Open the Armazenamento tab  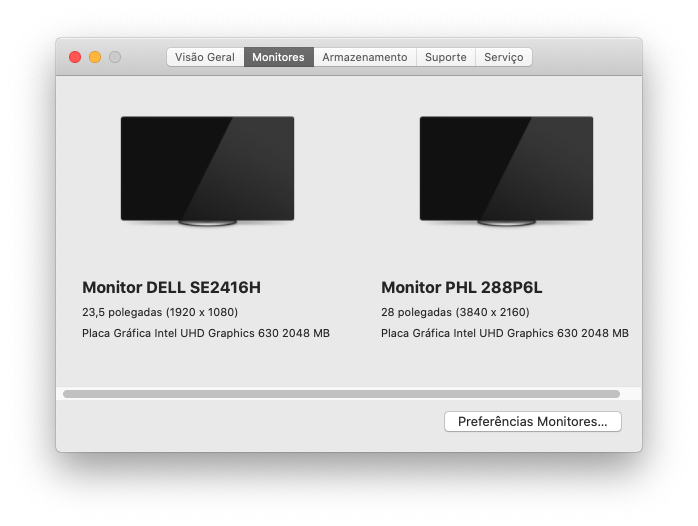tap(365, 57)
